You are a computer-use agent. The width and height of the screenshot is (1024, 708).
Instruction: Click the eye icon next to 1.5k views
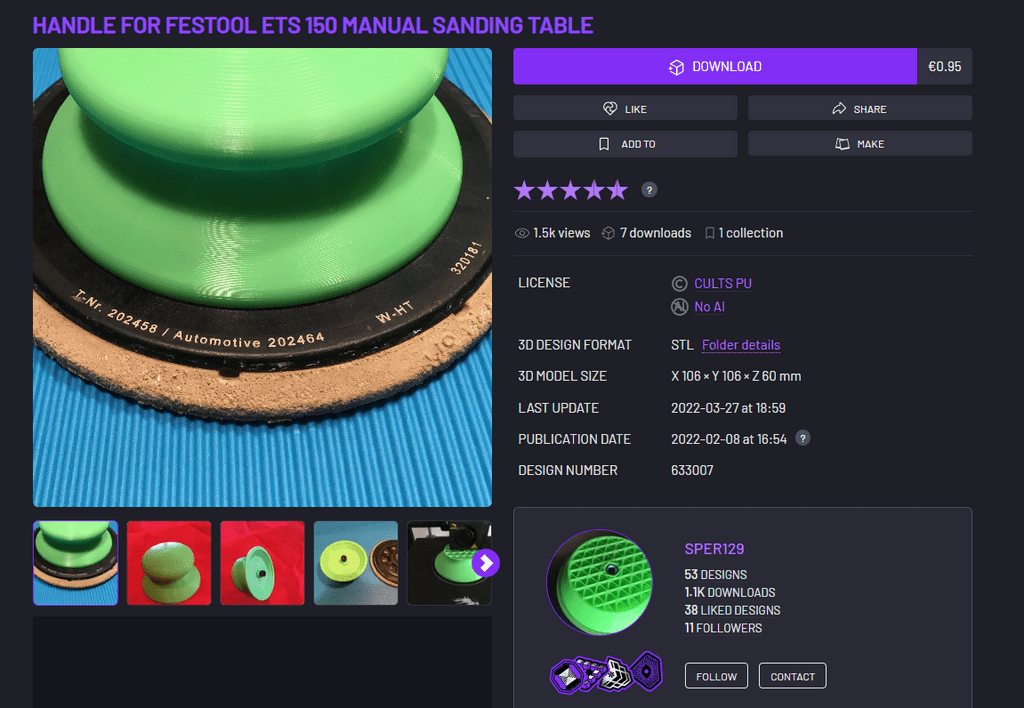tap(522, 233)
